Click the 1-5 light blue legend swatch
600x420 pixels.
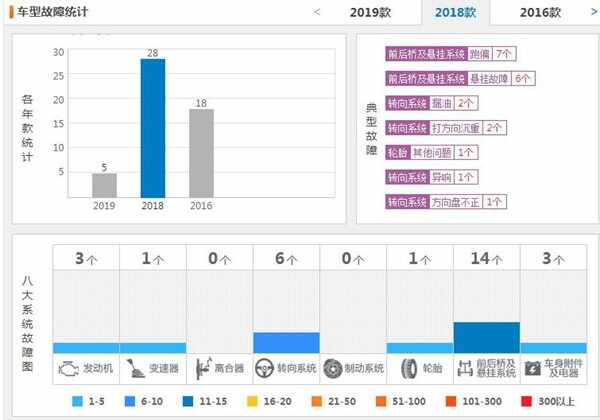(x=77, y=401)
